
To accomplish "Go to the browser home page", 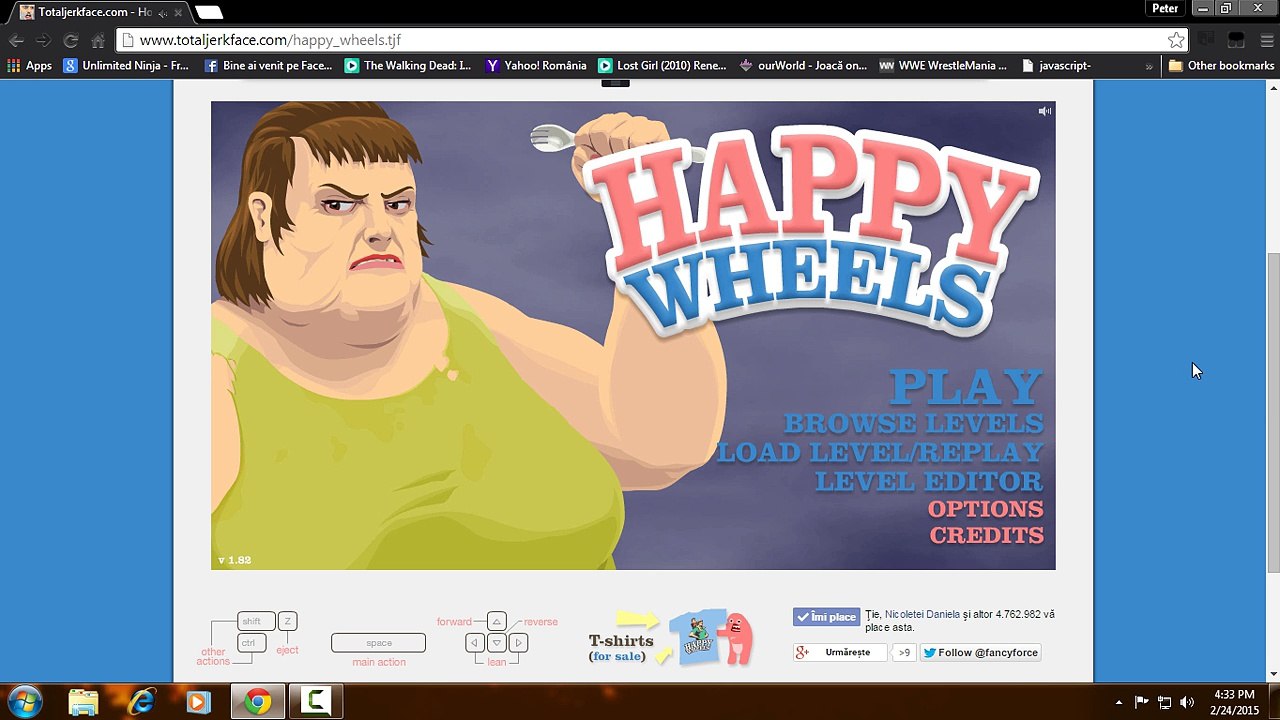I will [98, 40].
